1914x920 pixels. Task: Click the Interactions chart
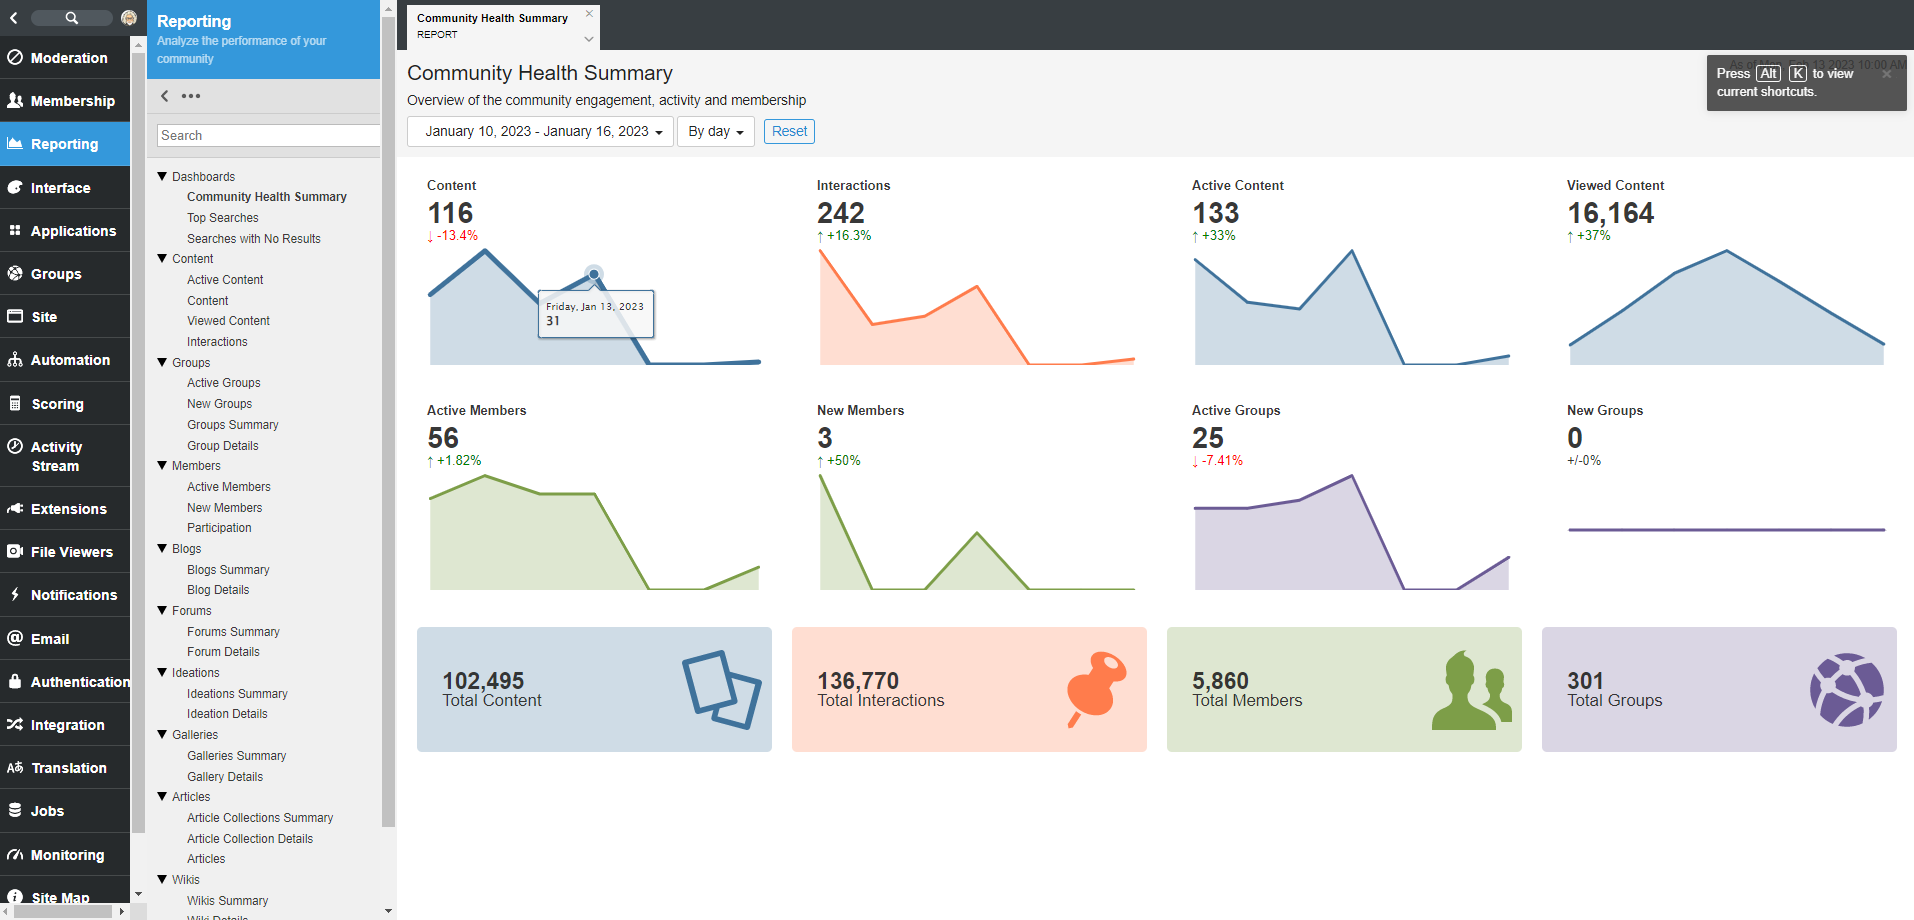[x=977, y=307]
